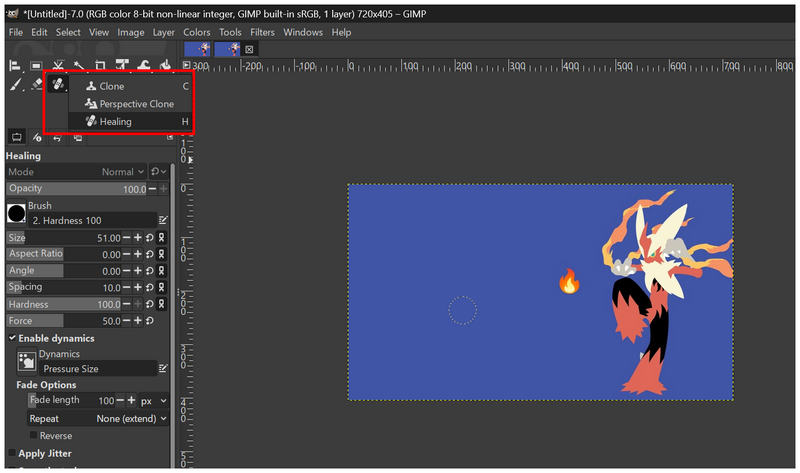The width and height of the screenshot is (800, 473).
Task: Open the Repeat None (extend) dropdown
Action: click(98, 419)
